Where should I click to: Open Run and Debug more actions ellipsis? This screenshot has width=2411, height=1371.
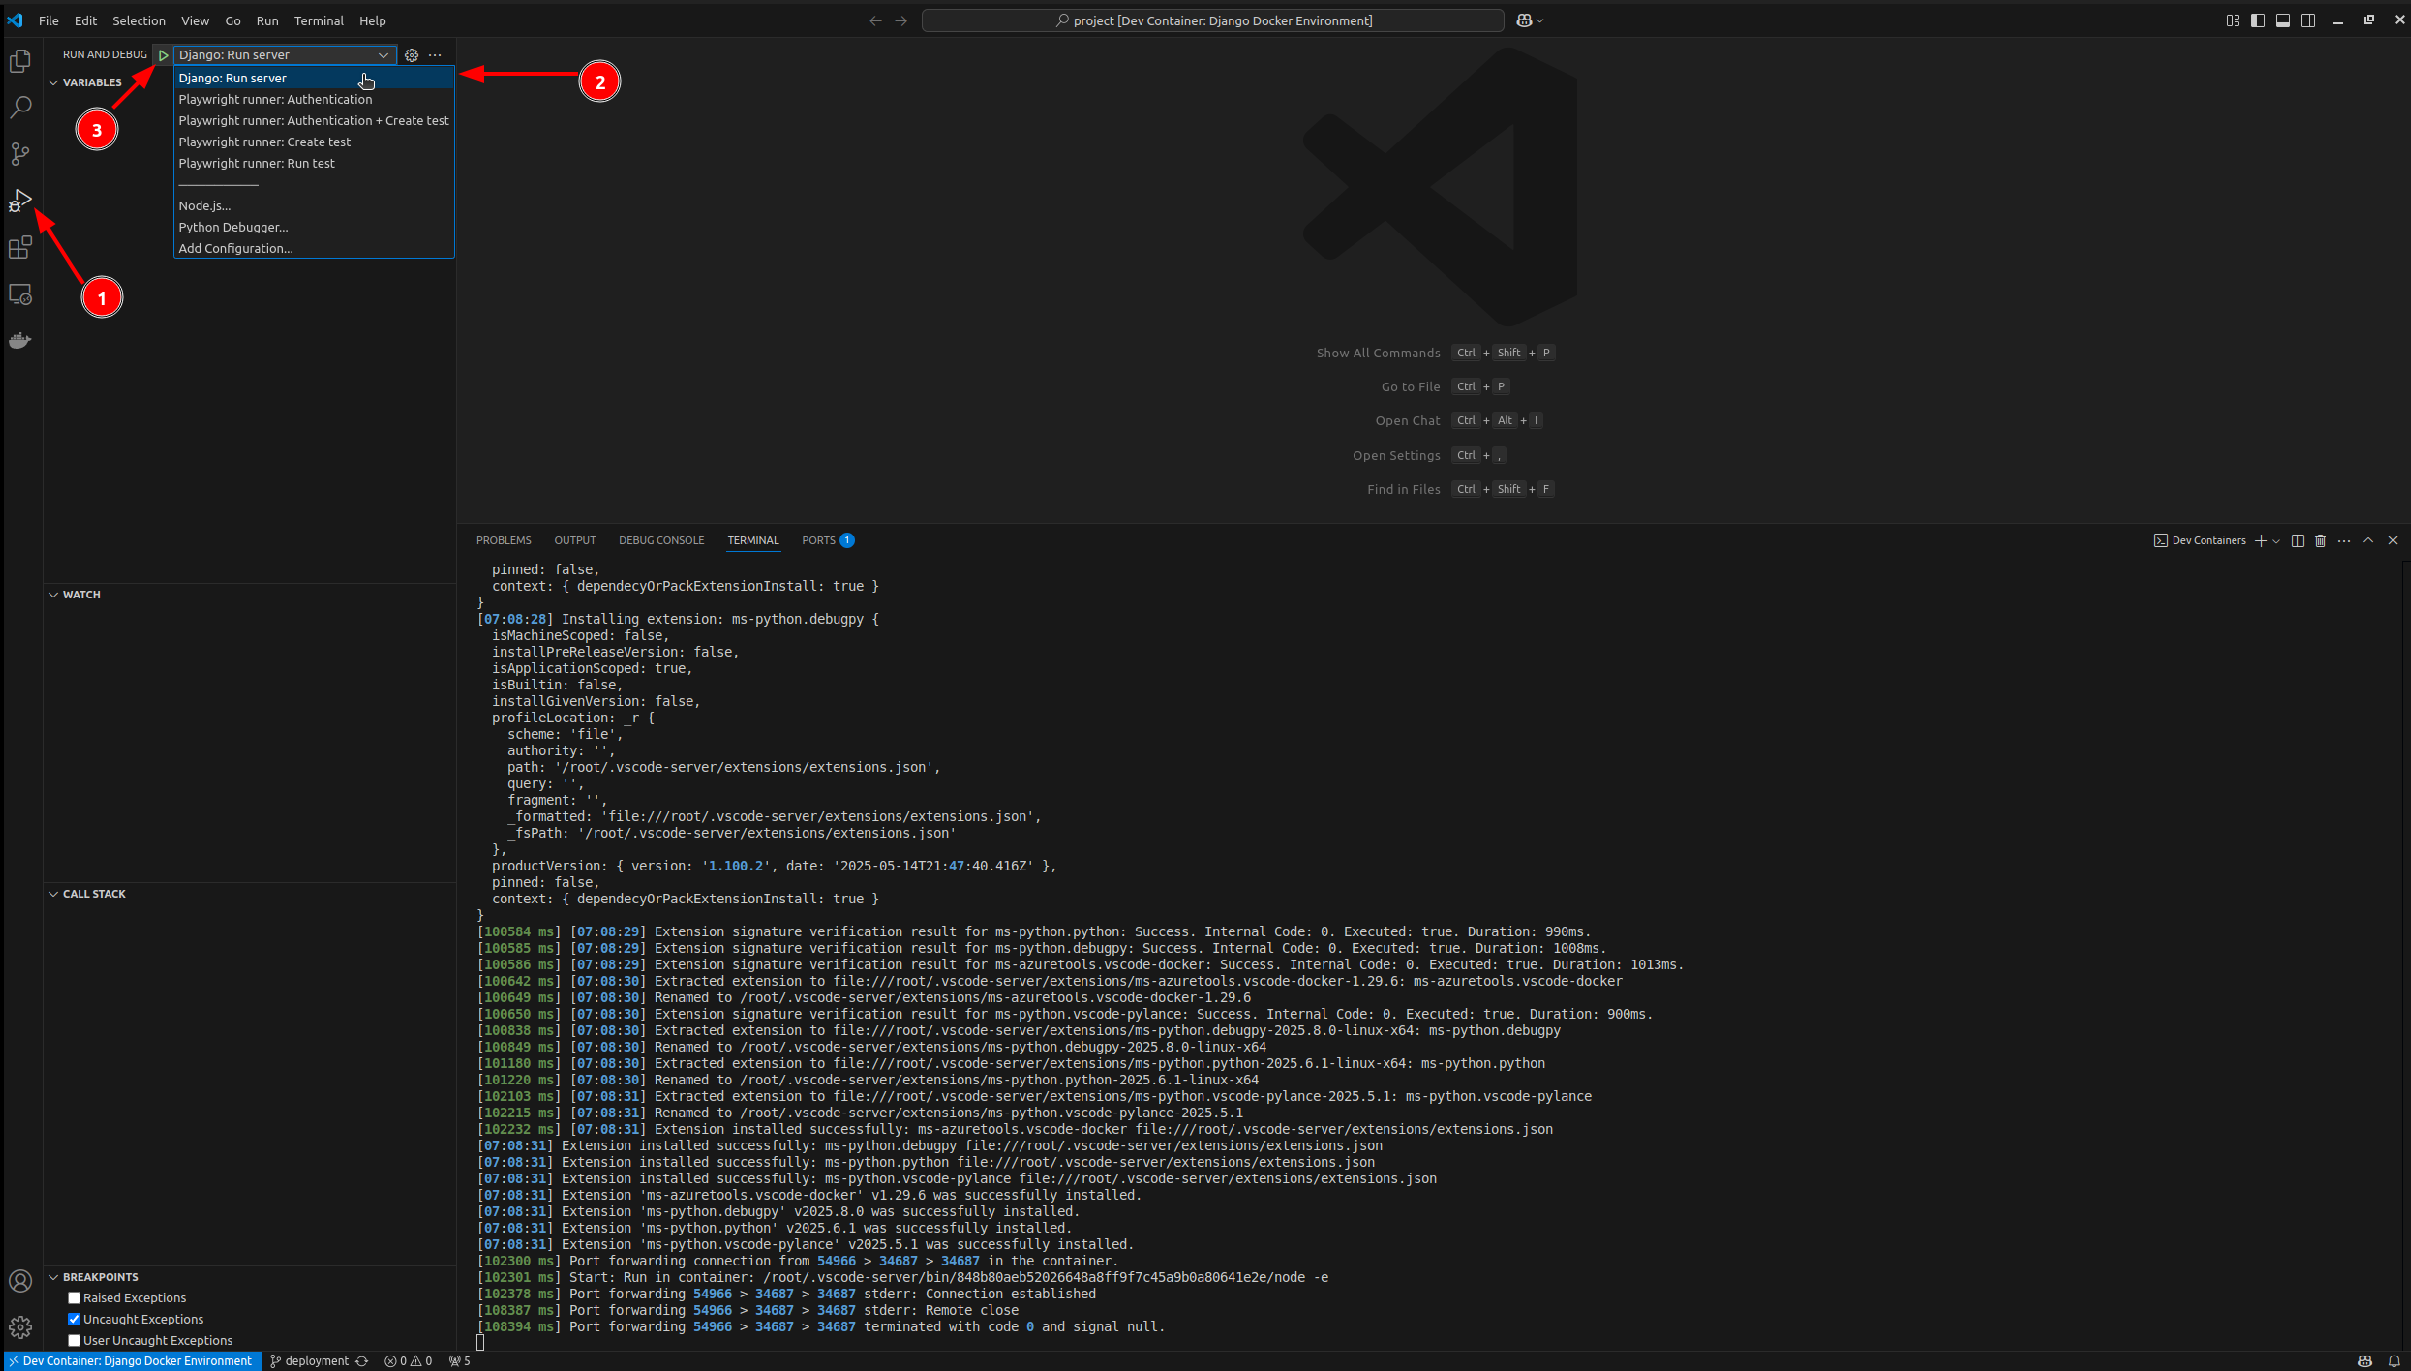pyautogui.click(x=435, y=55)
